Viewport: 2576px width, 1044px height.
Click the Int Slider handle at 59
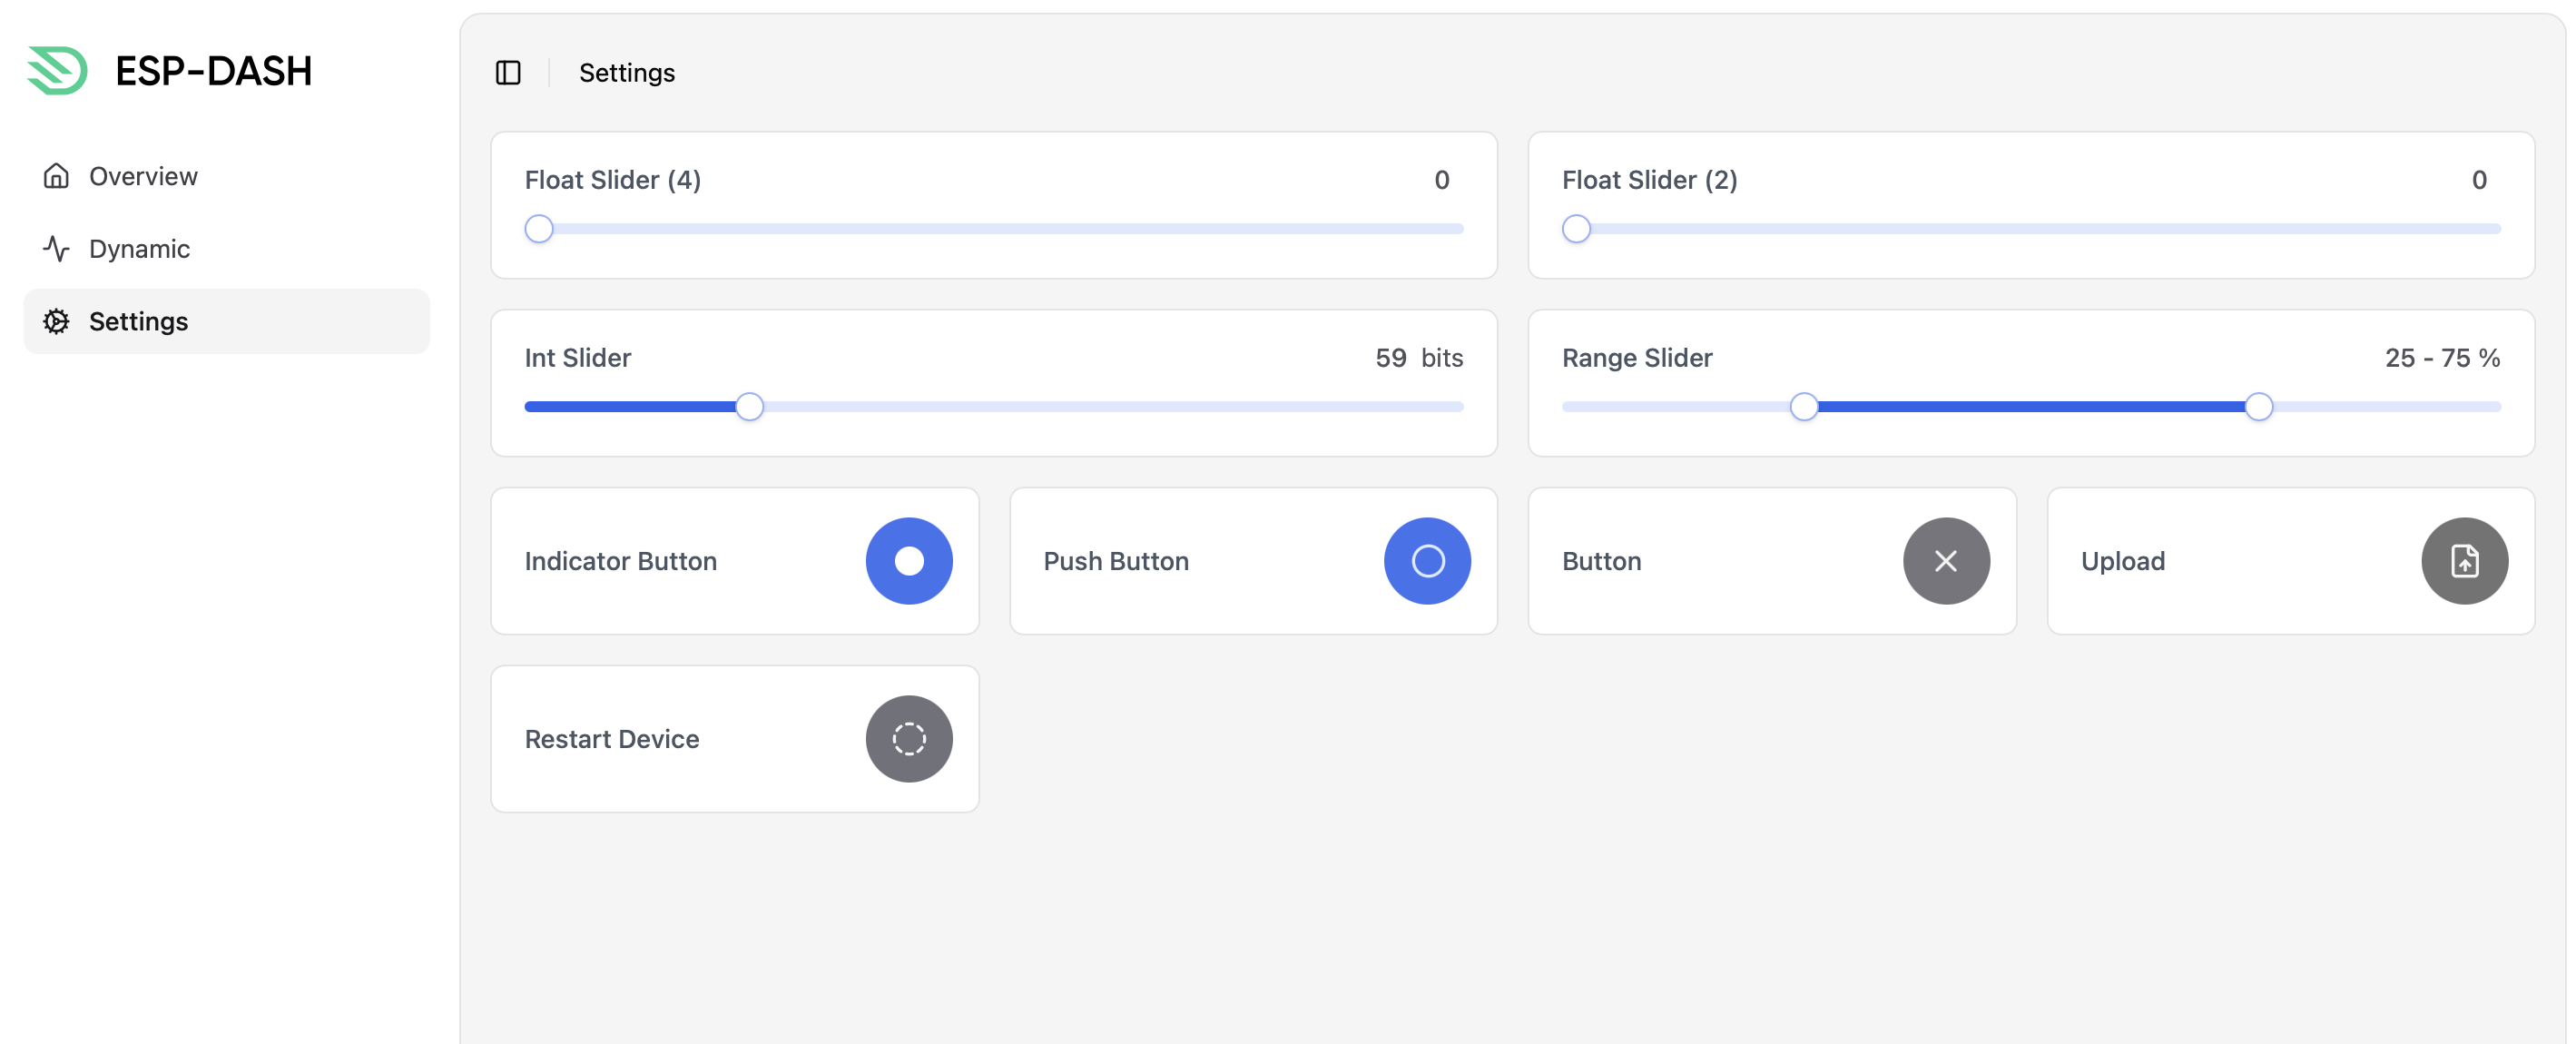click(x=749, y=407)
